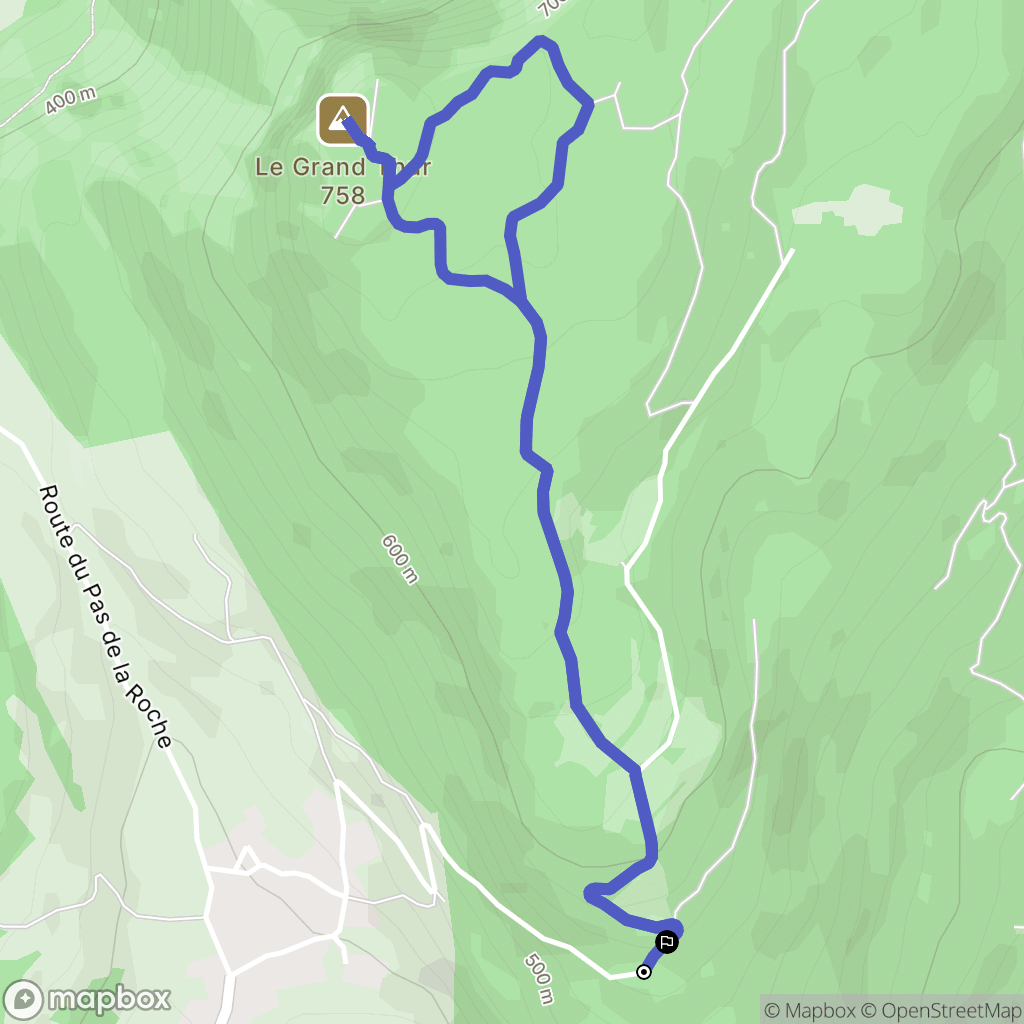Click the pale clearing patch in the northeast forest

click(848, 209)
